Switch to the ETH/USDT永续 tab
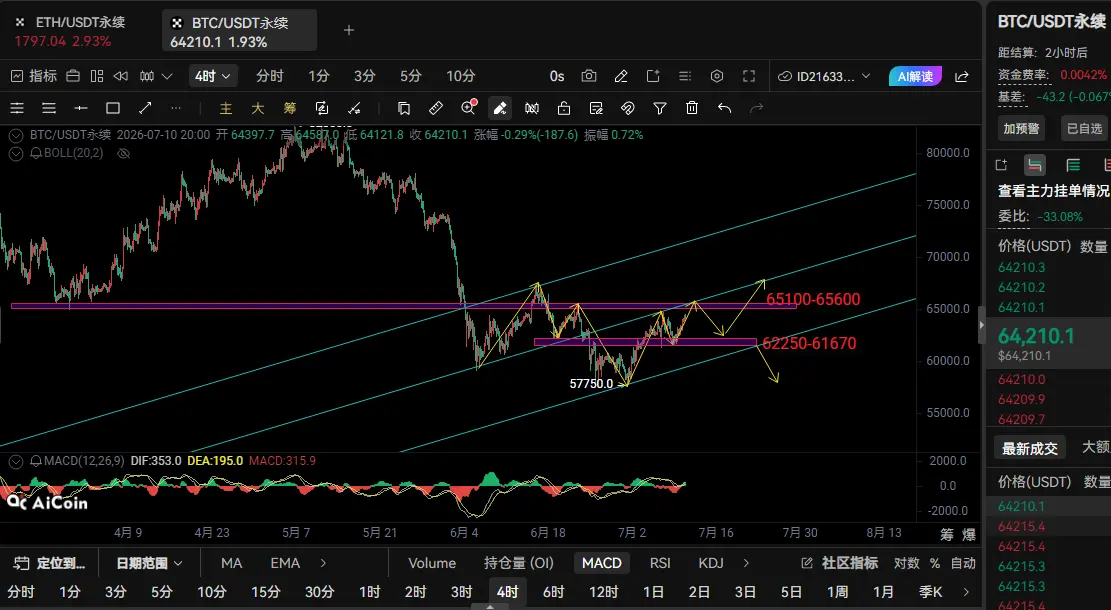 point(72,31)
